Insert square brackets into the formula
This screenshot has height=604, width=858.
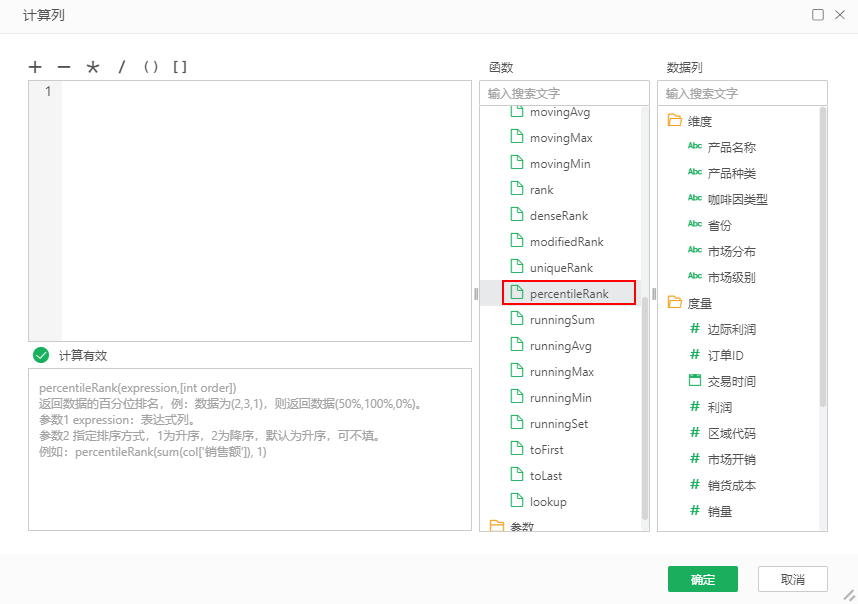(180, 67)
